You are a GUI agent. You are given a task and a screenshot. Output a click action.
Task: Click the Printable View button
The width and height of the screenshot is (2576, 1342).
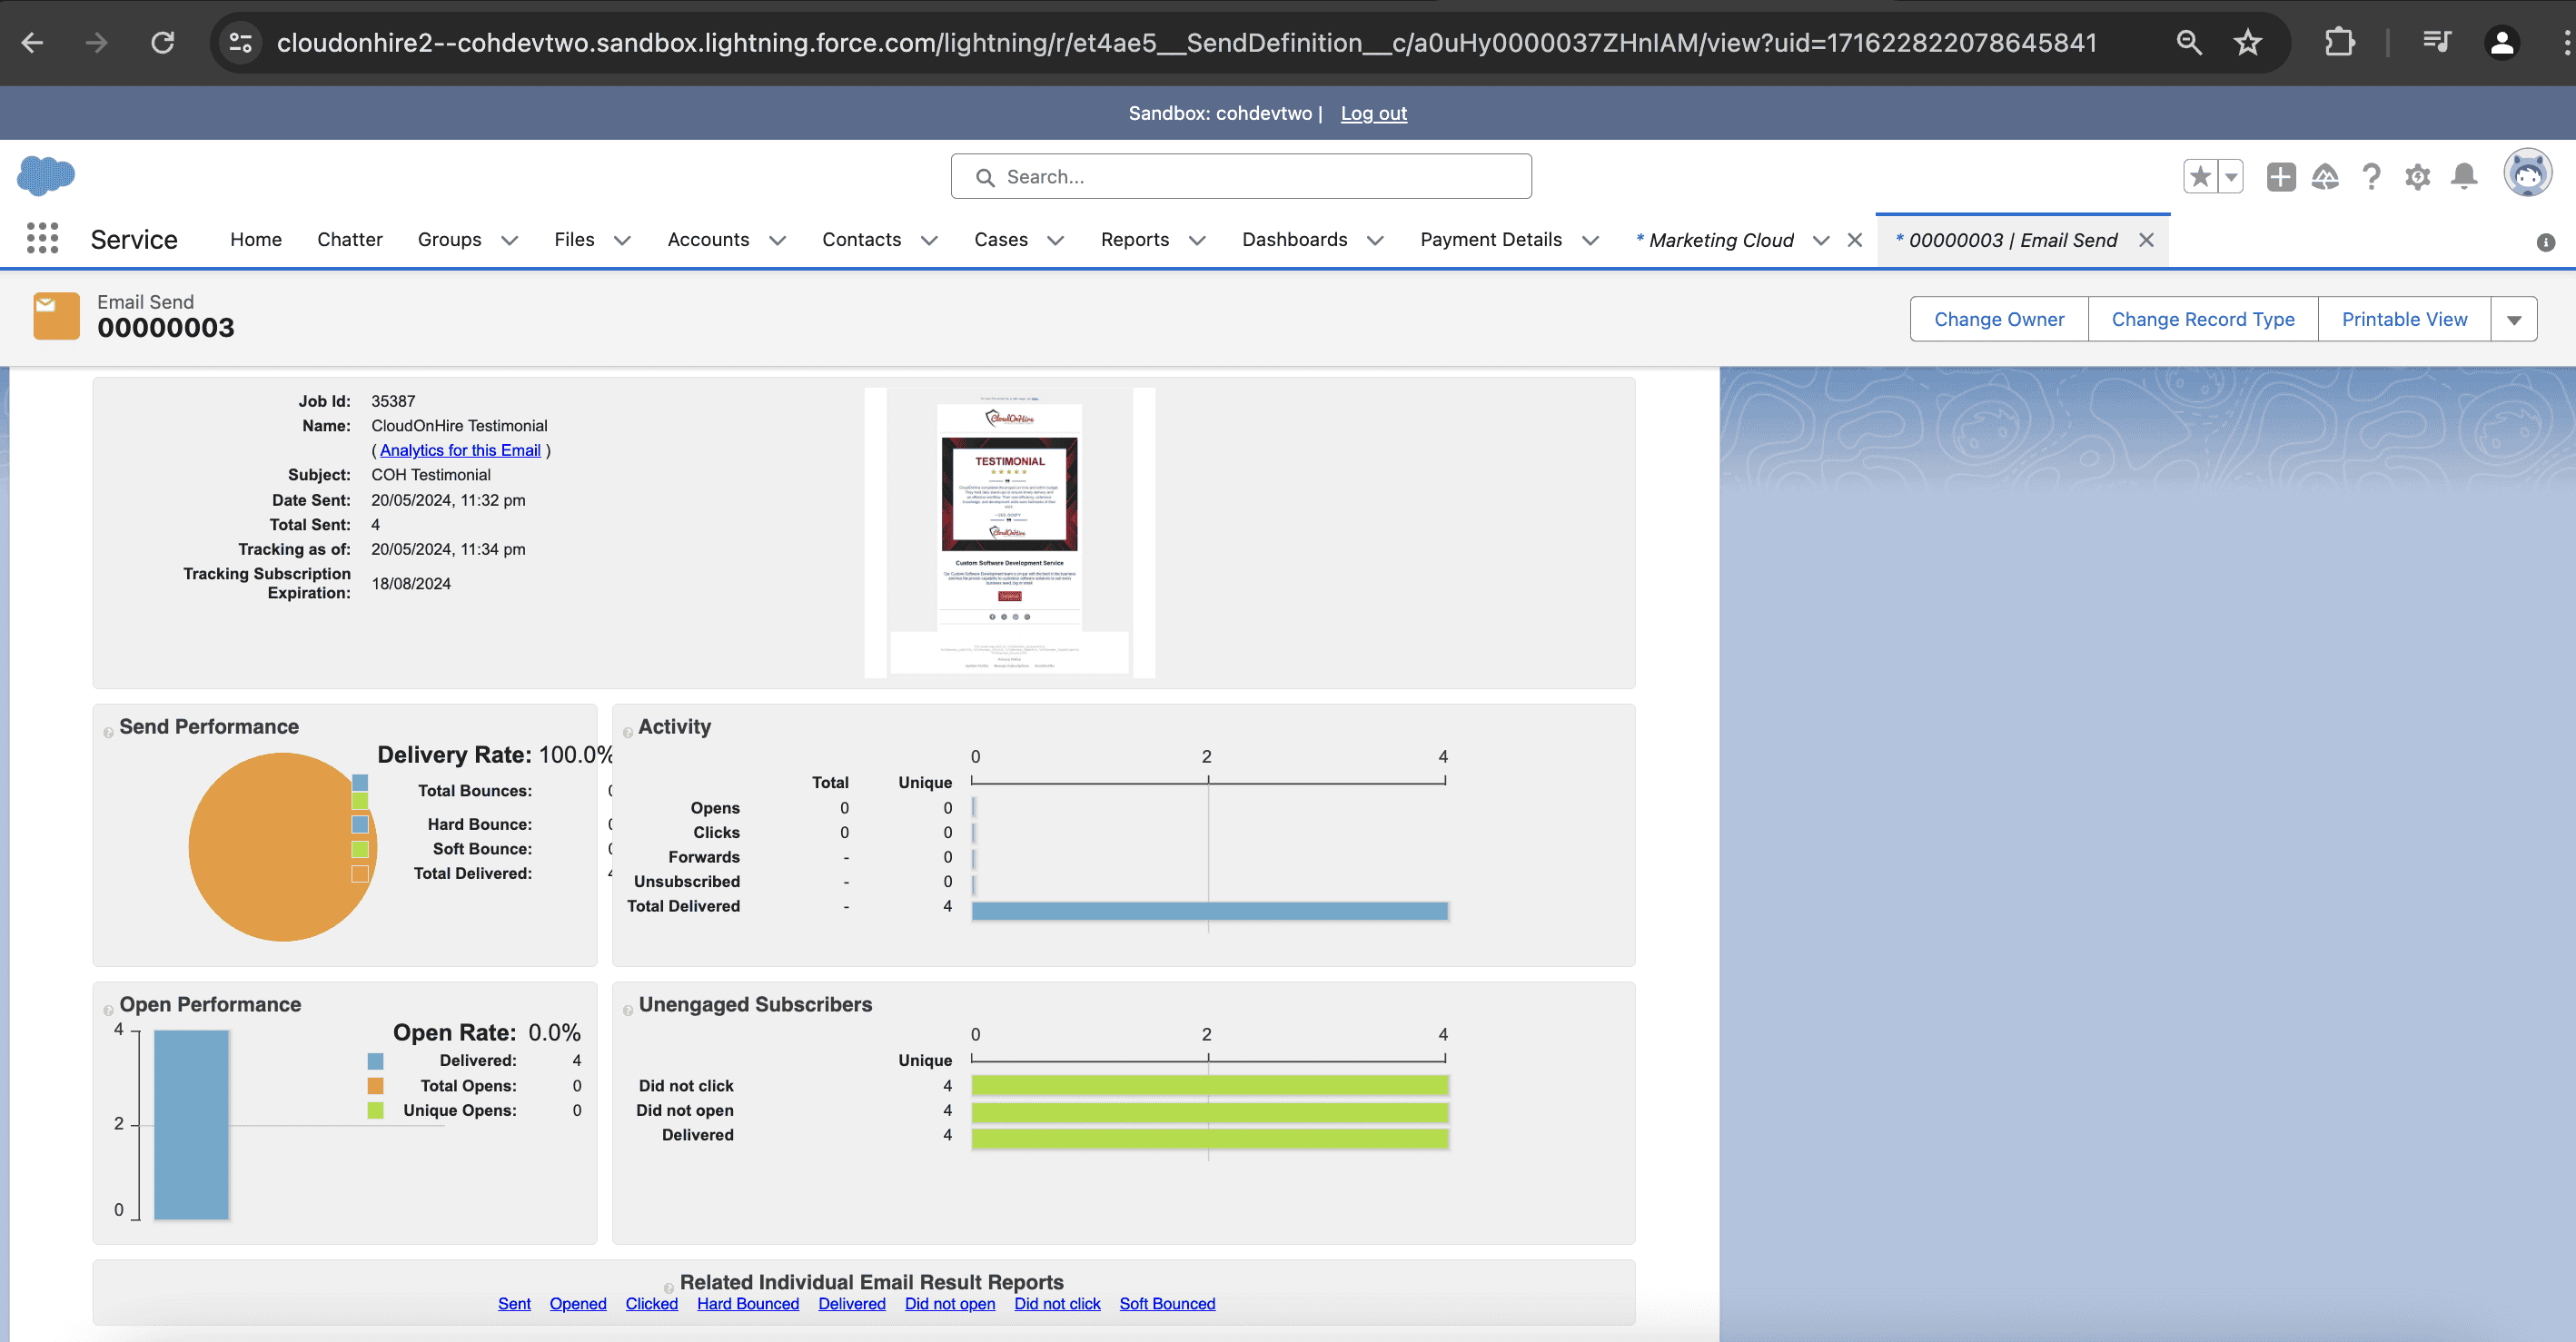[x=2404, y=319]
